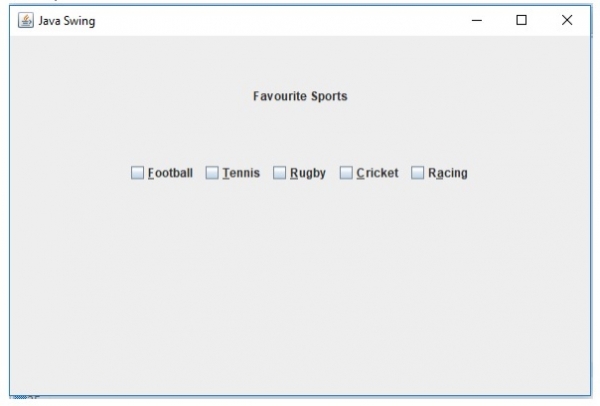Click the Java coffee cup title icon

(x=26, y=21)
